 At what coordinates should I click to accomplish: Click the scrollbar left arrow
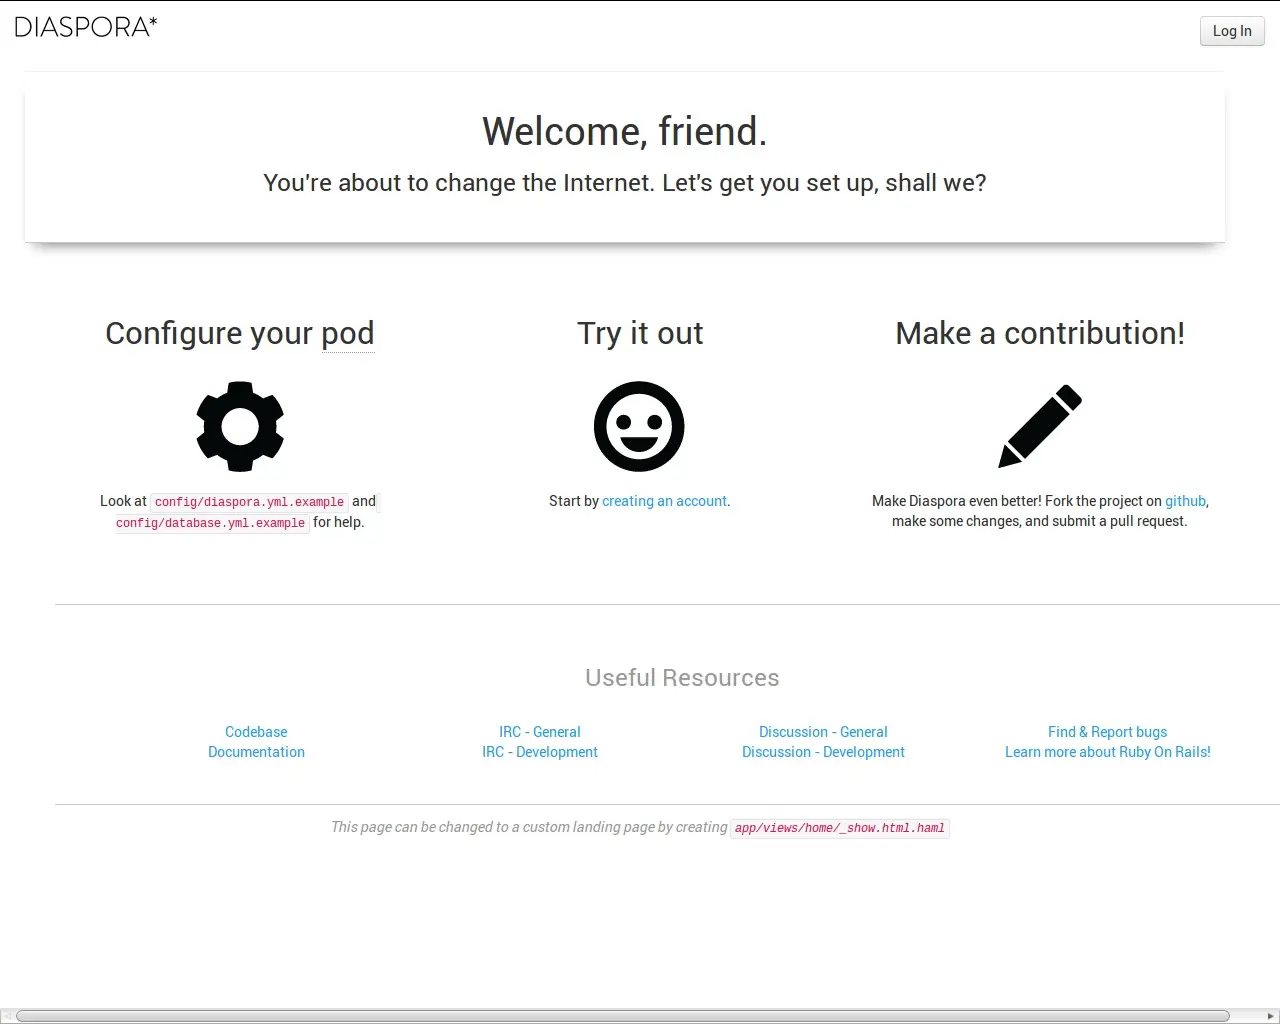coord(7,1016)
